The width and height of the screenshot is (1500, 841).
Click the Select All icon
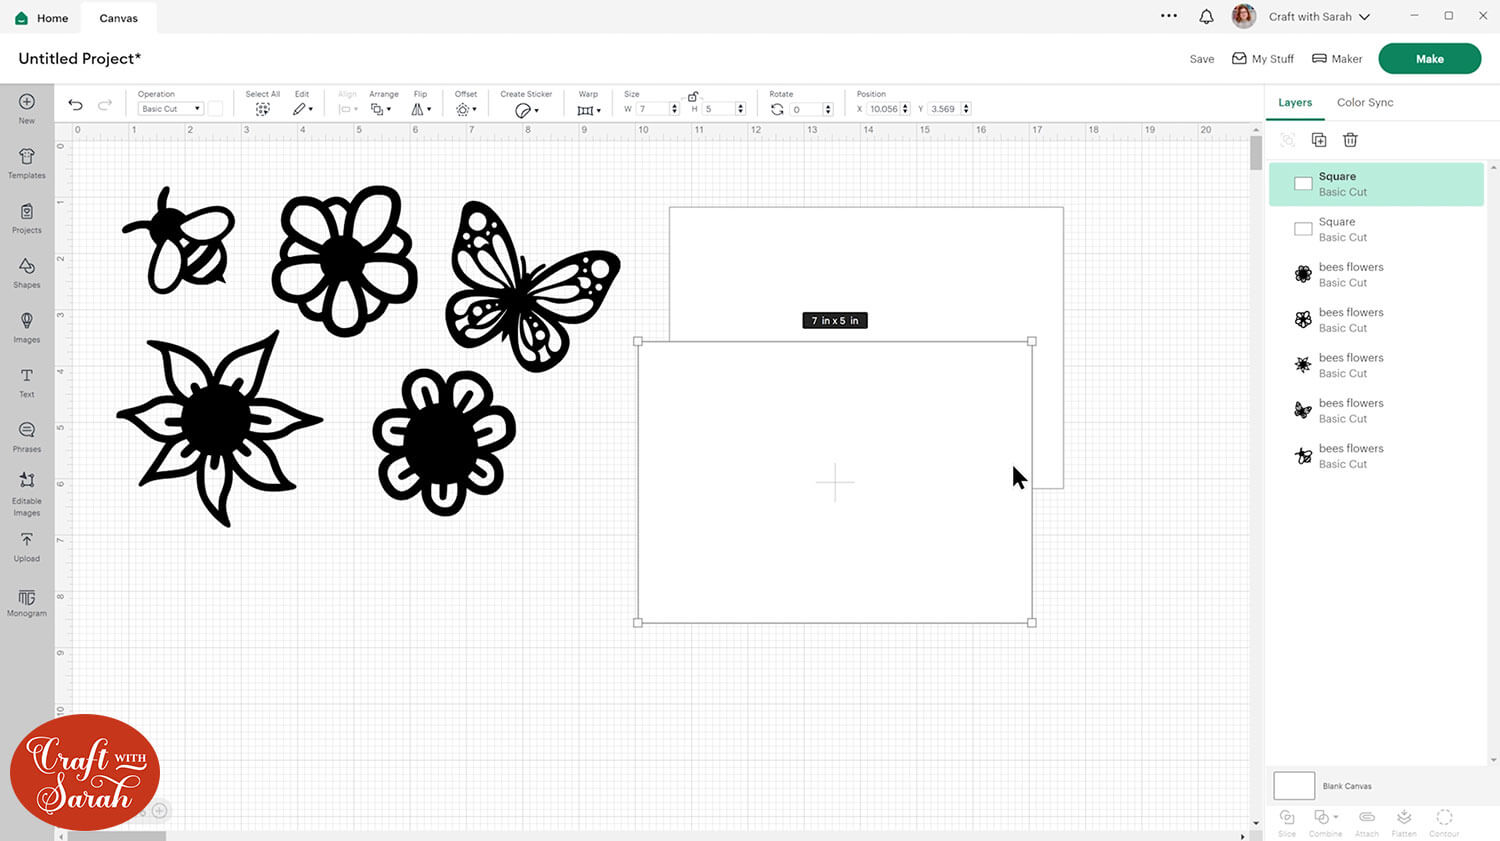click(262, 109)
